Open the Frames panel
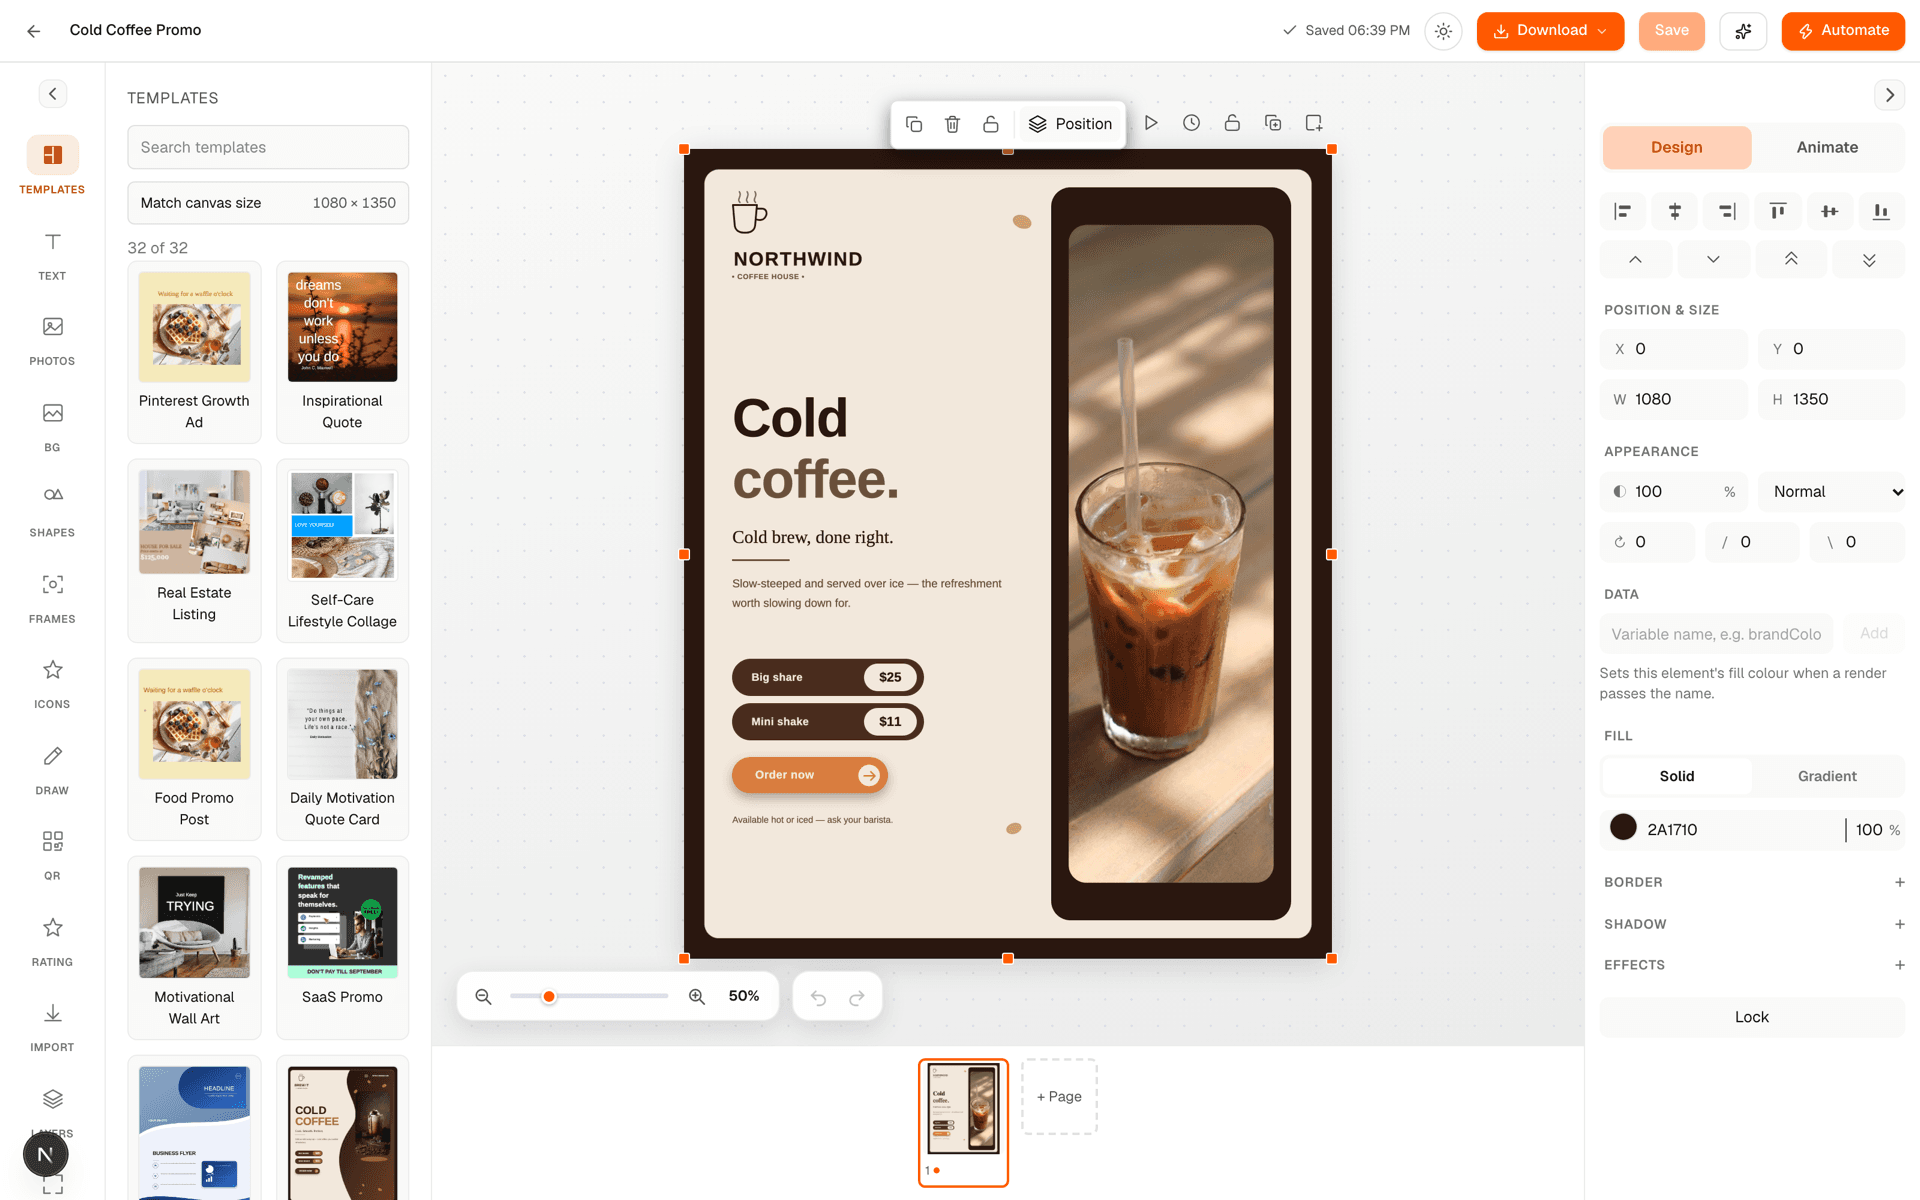The height and width of the screenshot is (1200, 1920). click(52, 598)
